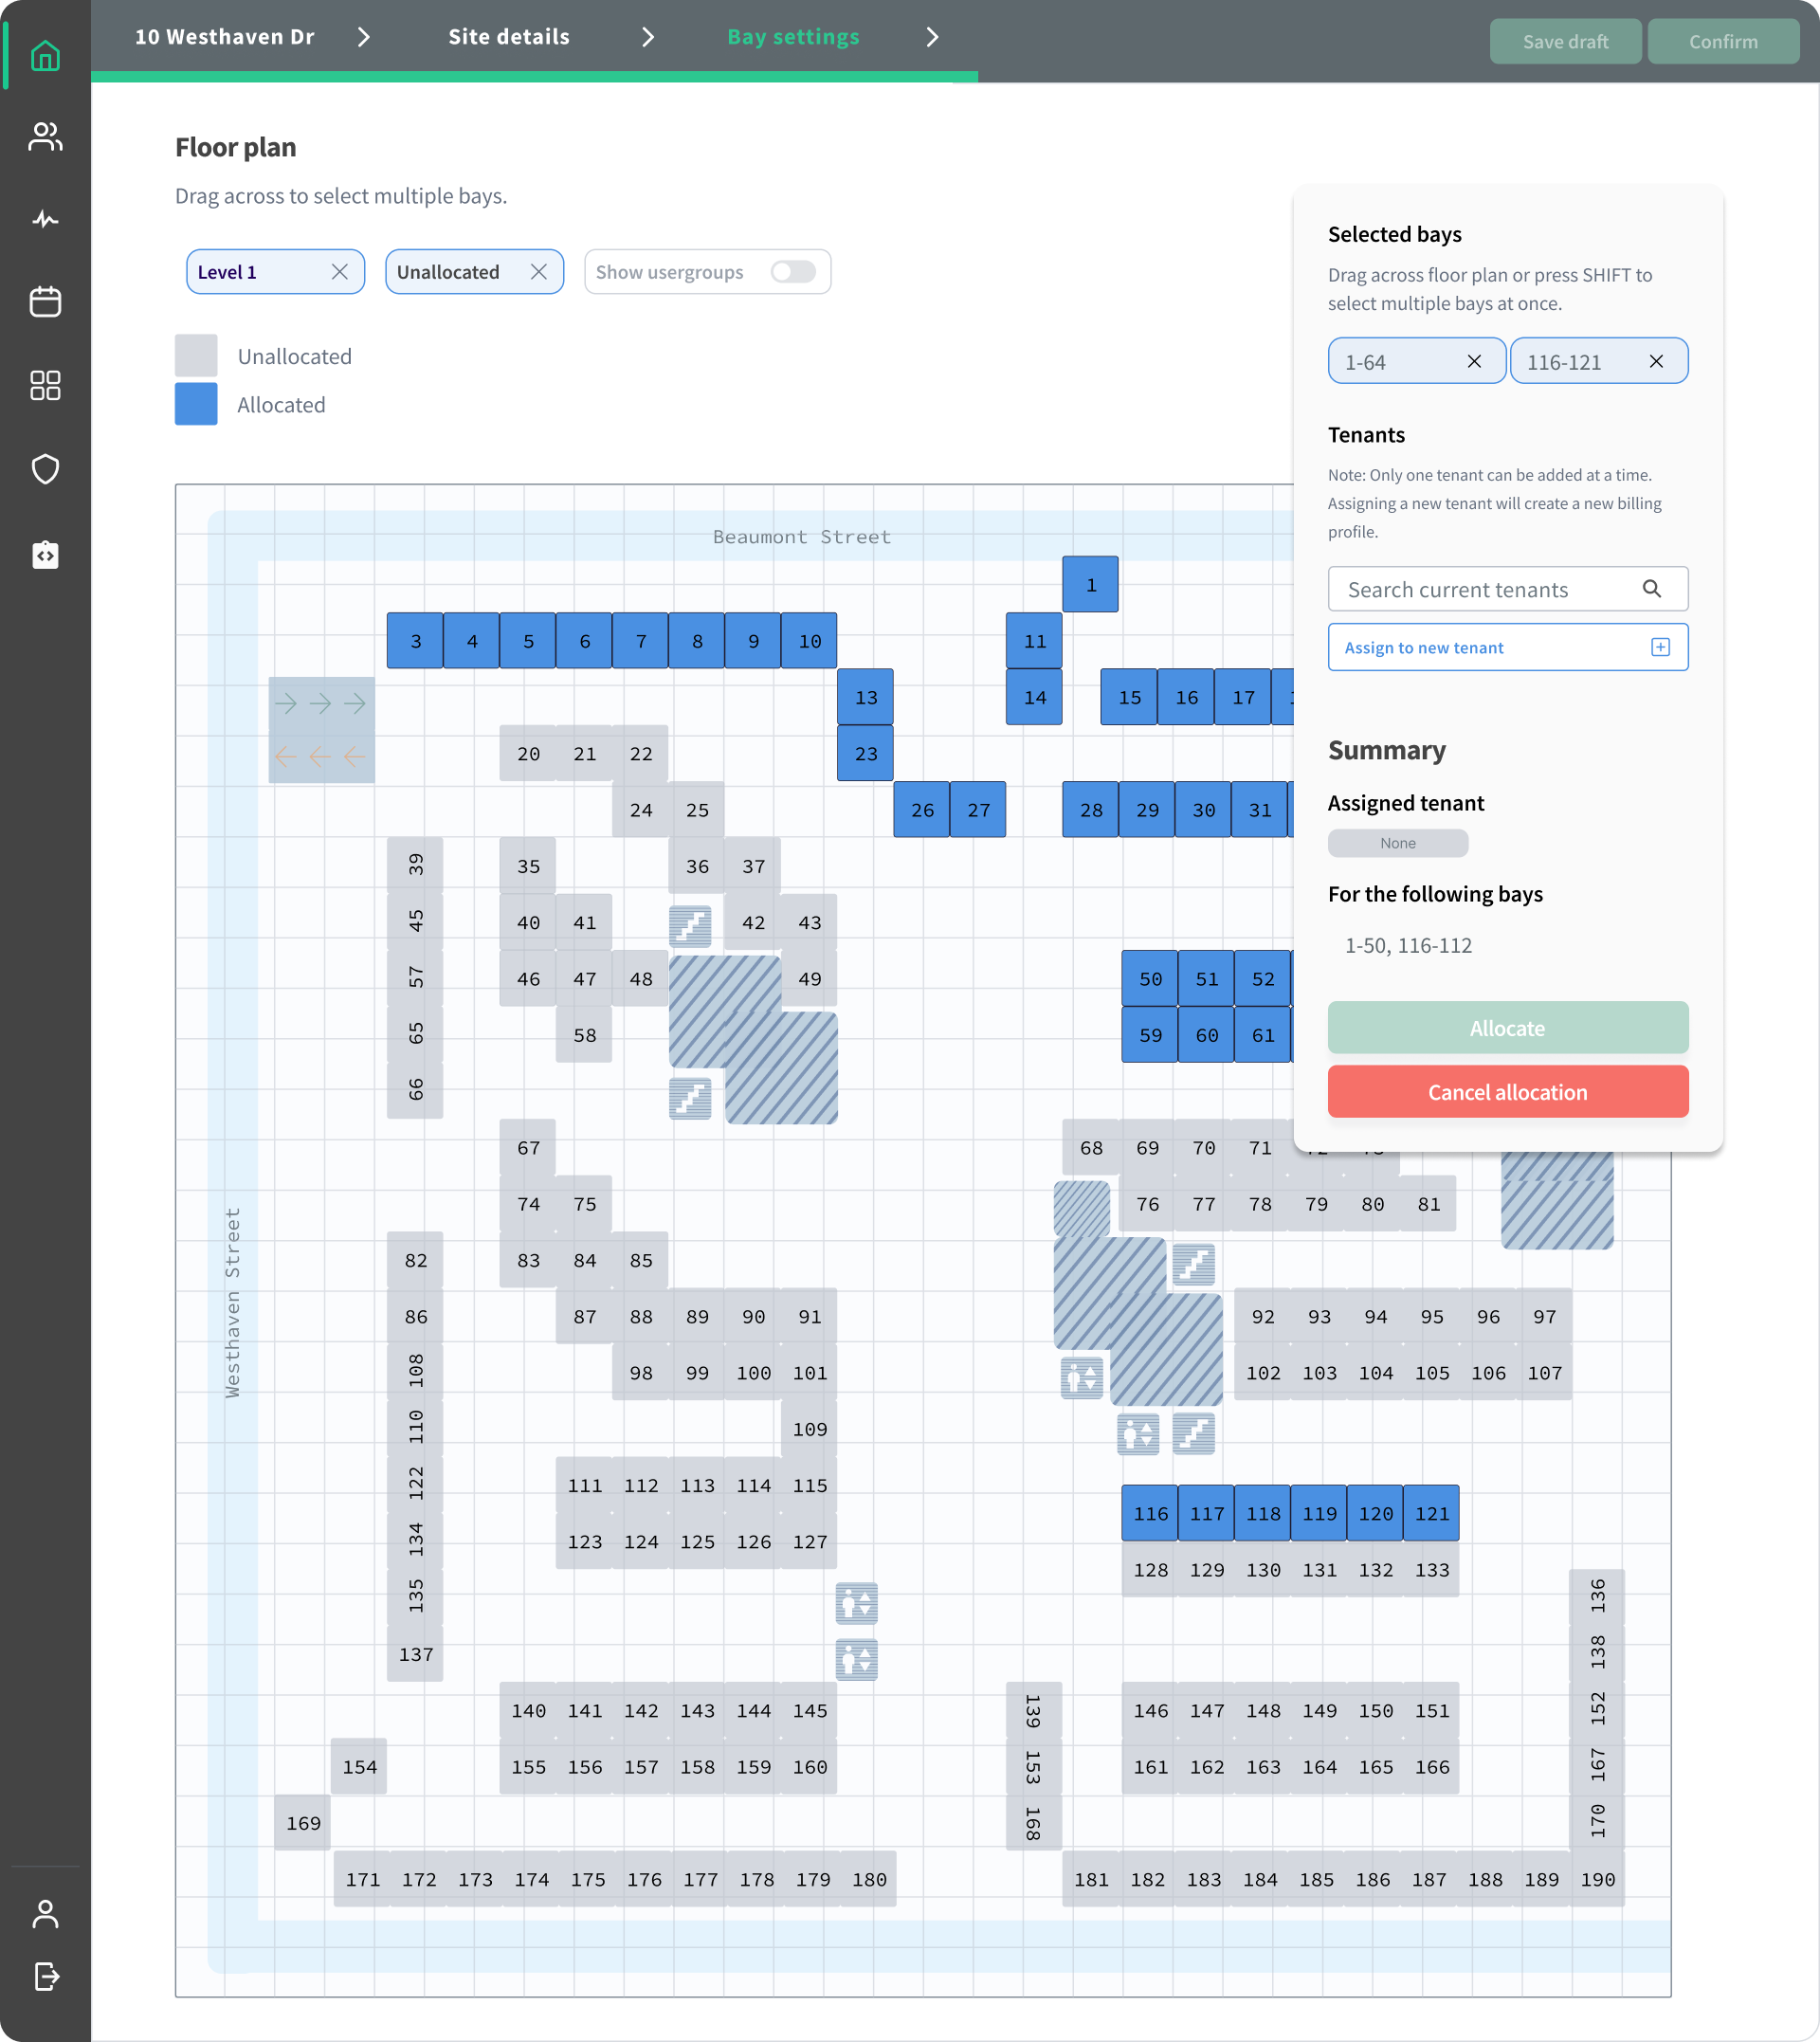Viewport: 1820px width, 2042px height.
Task: Click the None assigned tenant pill
Action: point(1398,843)
